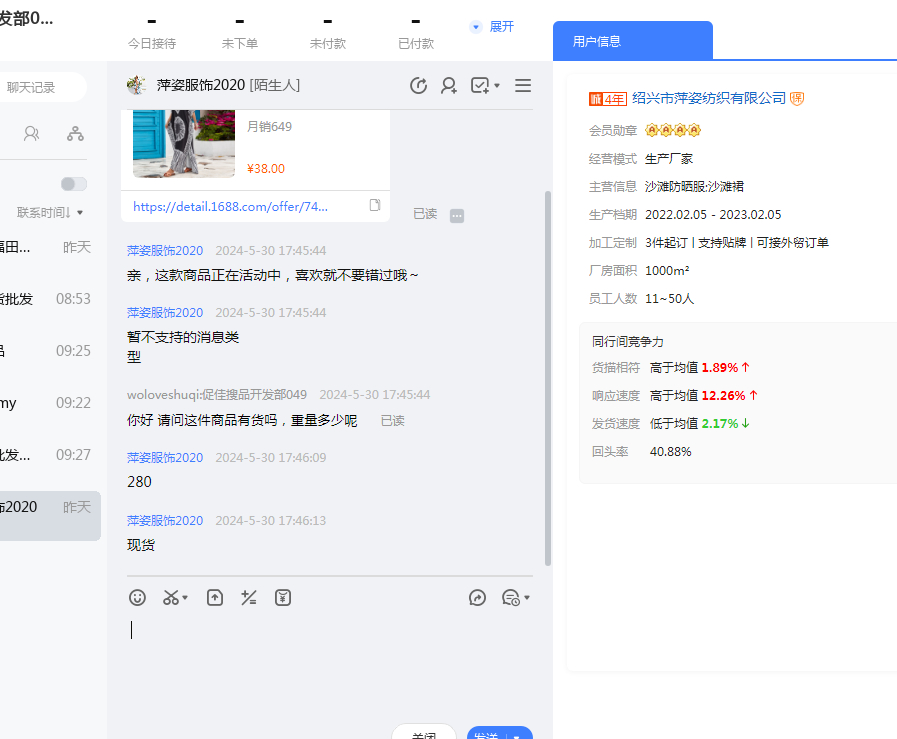Screen dimensions: 897x739
Task: Click the refresh history clock icon
Action: coord(419,86)
